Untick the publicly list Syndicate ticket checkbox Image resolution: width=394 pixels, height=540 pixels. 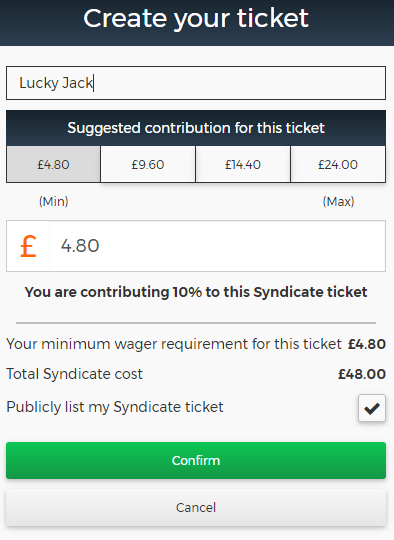tap(372, 408)
